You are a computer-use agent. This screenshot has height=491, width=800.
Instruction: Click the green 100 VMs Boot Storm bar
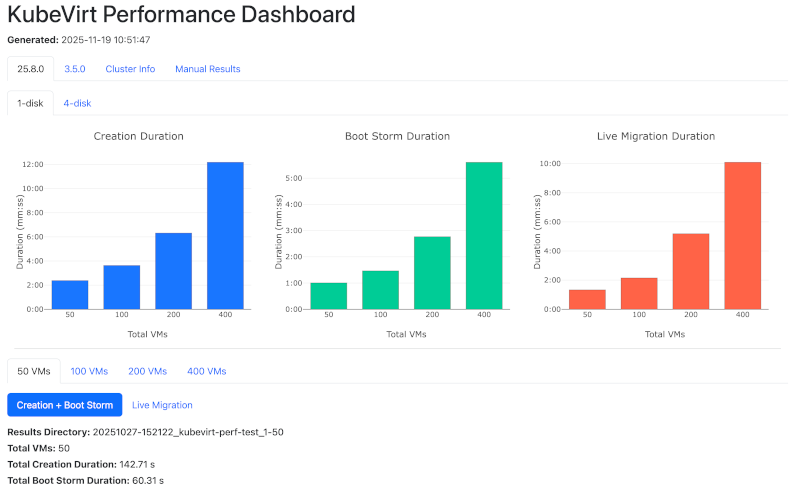(x=380, y=290)
